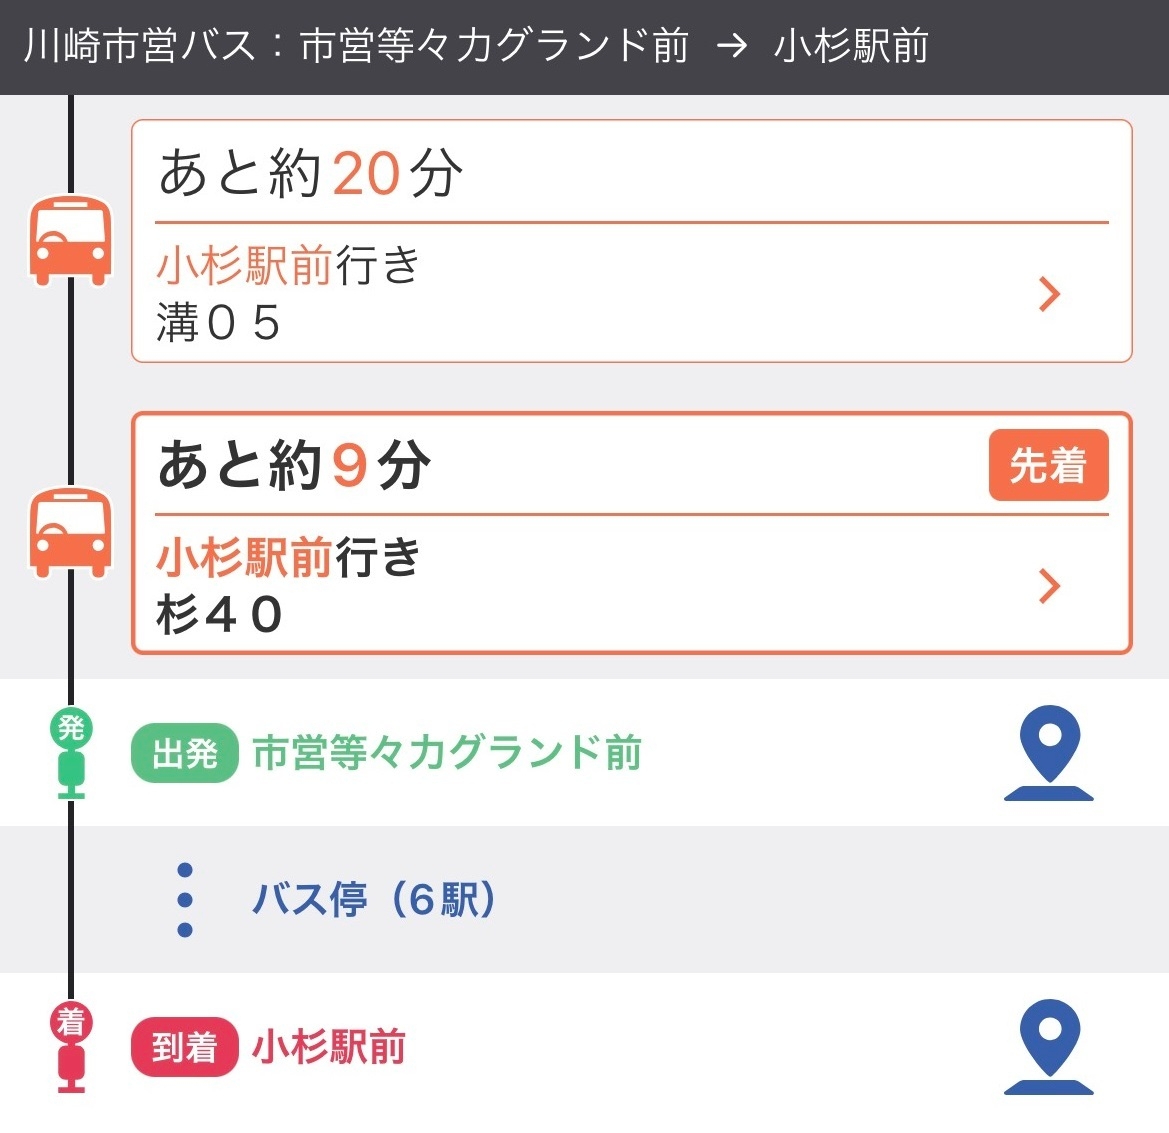This screenshot has width=1169, height=1133.
Task: Click the bus icon beside the 溝05 card
Action: (x=69, y=241)
